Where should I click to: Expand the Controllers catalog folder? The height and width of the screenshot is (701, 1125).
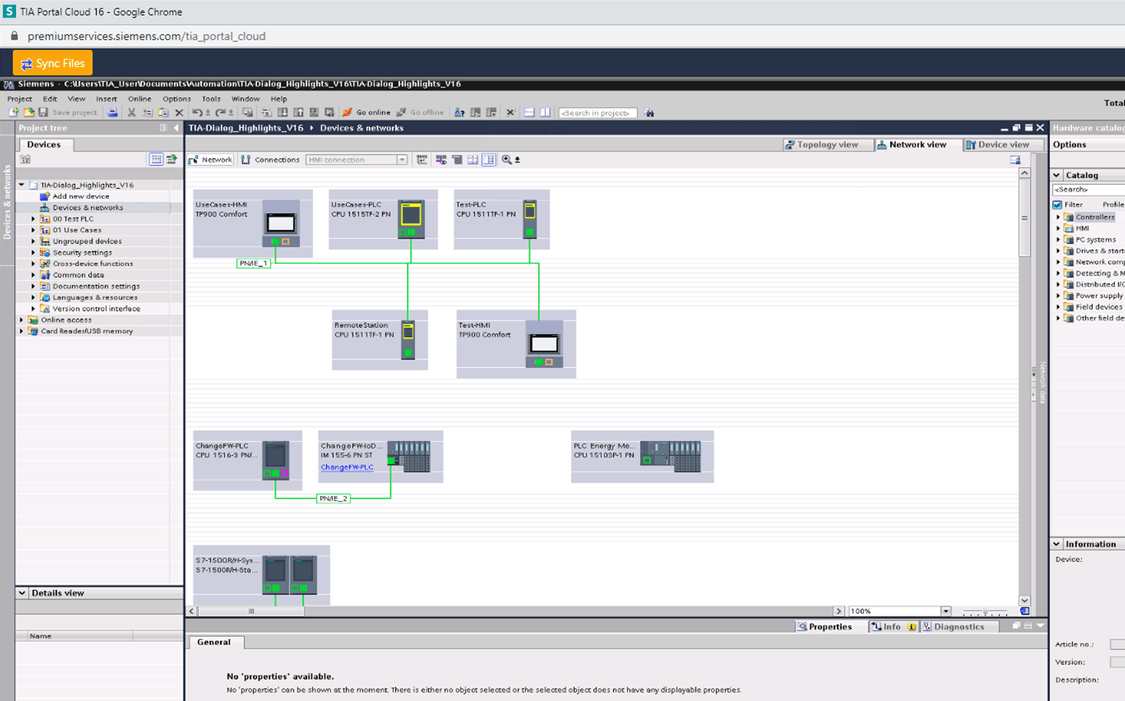pos(1058,217)
